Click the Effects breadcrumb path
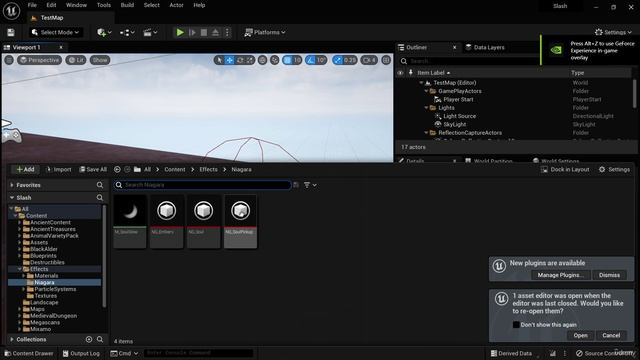The width and height of the screenshot is (640, 360). click(x=208, y=169)
